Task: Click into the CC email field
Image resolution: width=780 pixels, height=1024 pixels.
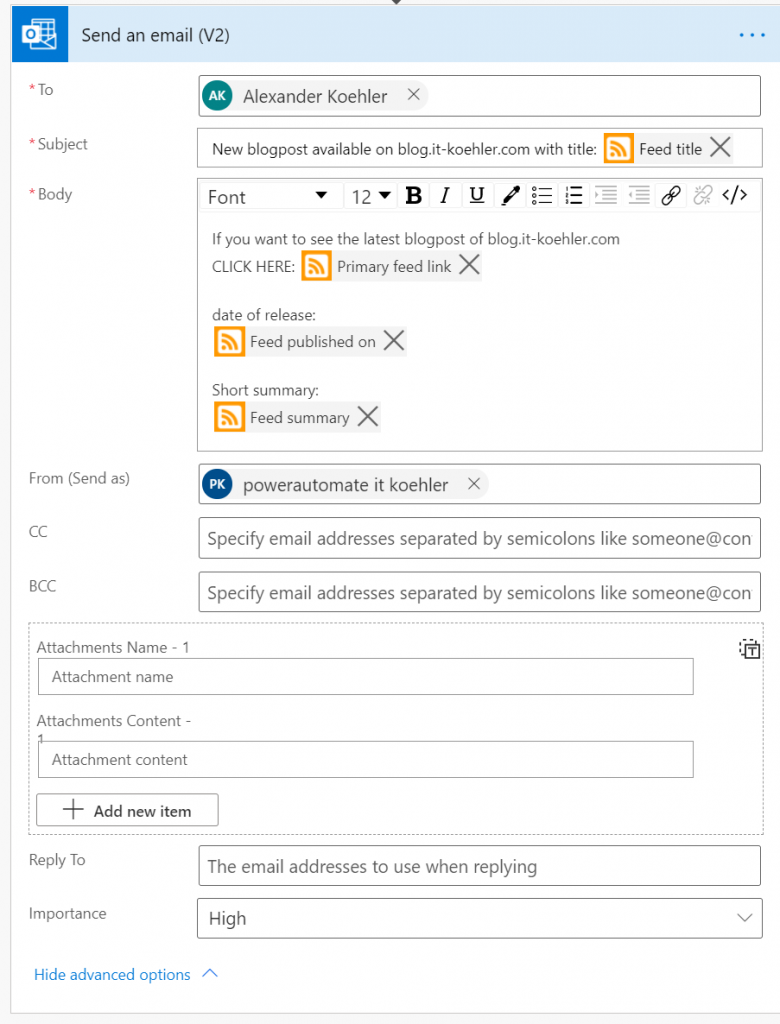Action: (479, 538)
